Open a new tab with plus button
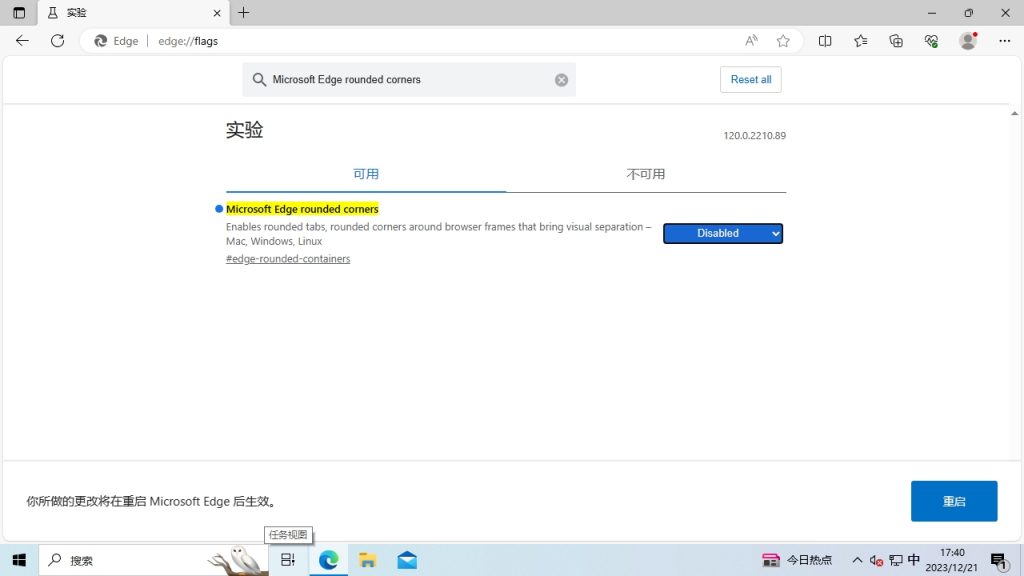 244,12
